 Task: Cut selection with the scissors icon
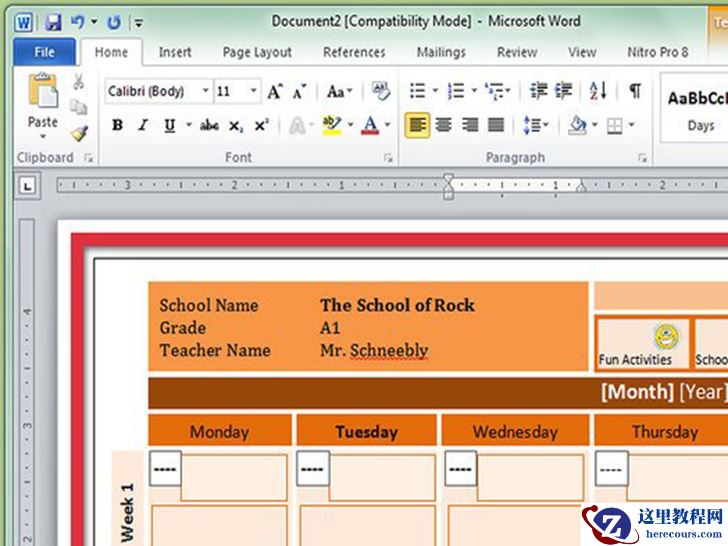(x=78, y=82)
